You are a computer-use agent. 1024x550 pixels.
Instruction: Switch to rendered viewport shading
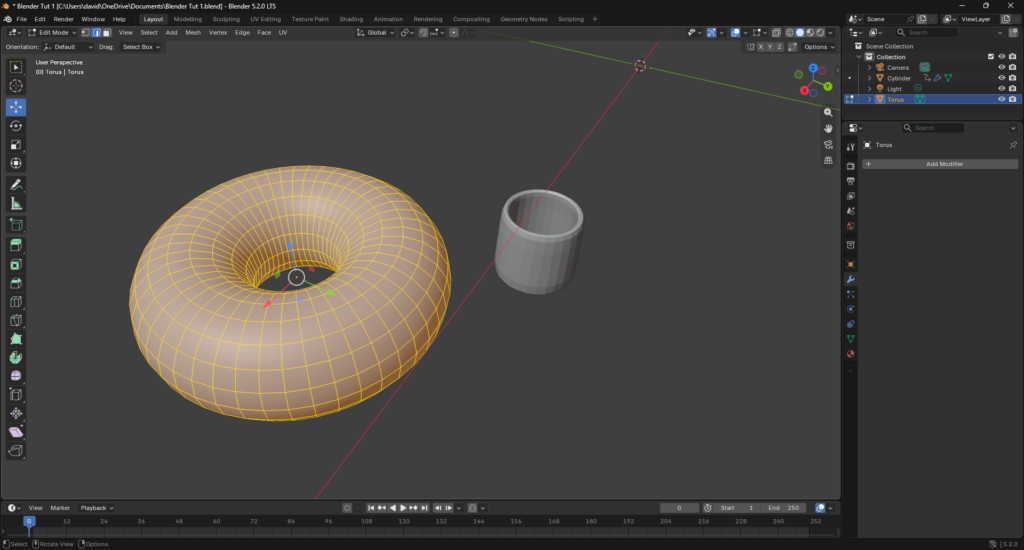tap(820, 33)
